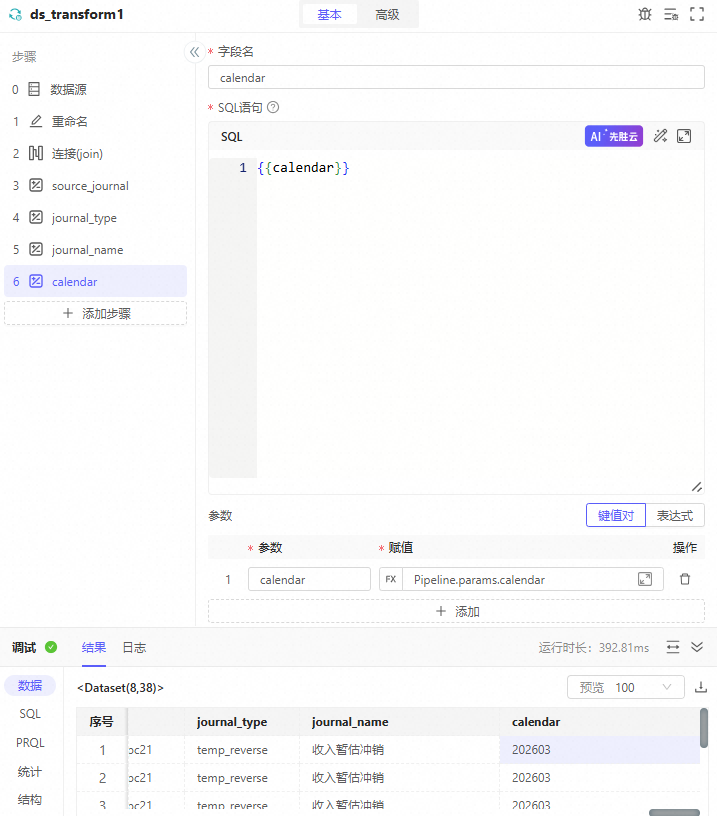The height and width of the screenshot is (816, 717).
Task: Switch to the 高级 tab
Action: pyautogui.click(x=387, y=15)
